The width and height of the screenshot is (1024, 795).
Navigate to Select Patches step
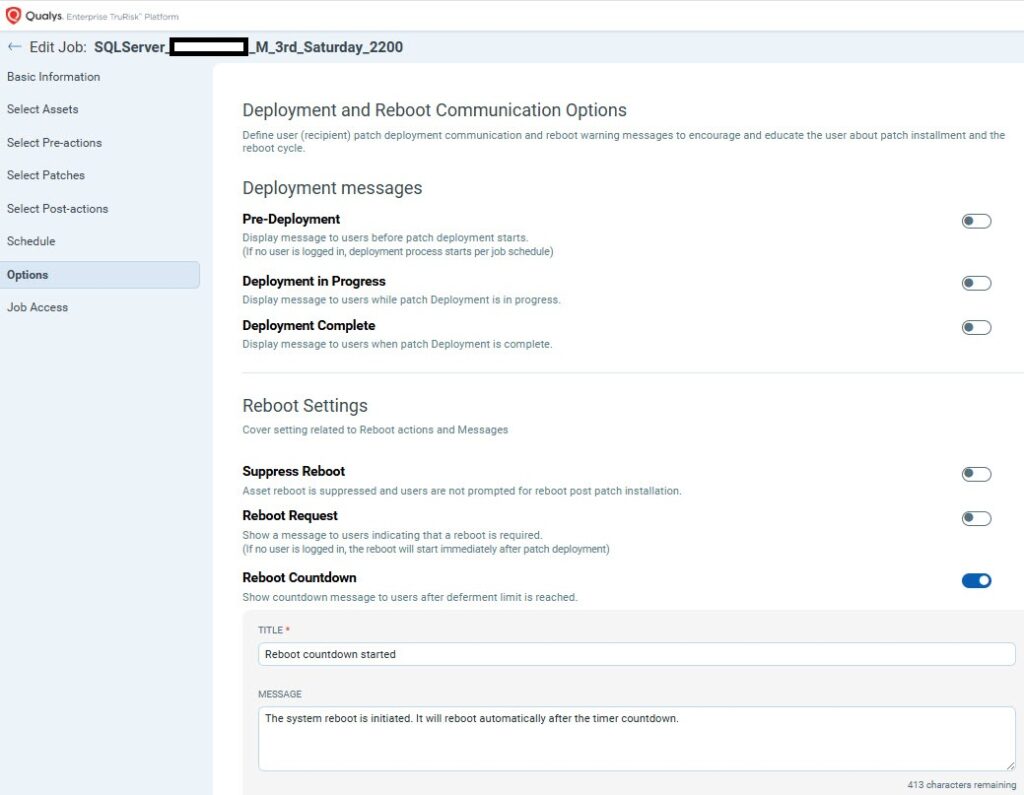coord(46,175)
